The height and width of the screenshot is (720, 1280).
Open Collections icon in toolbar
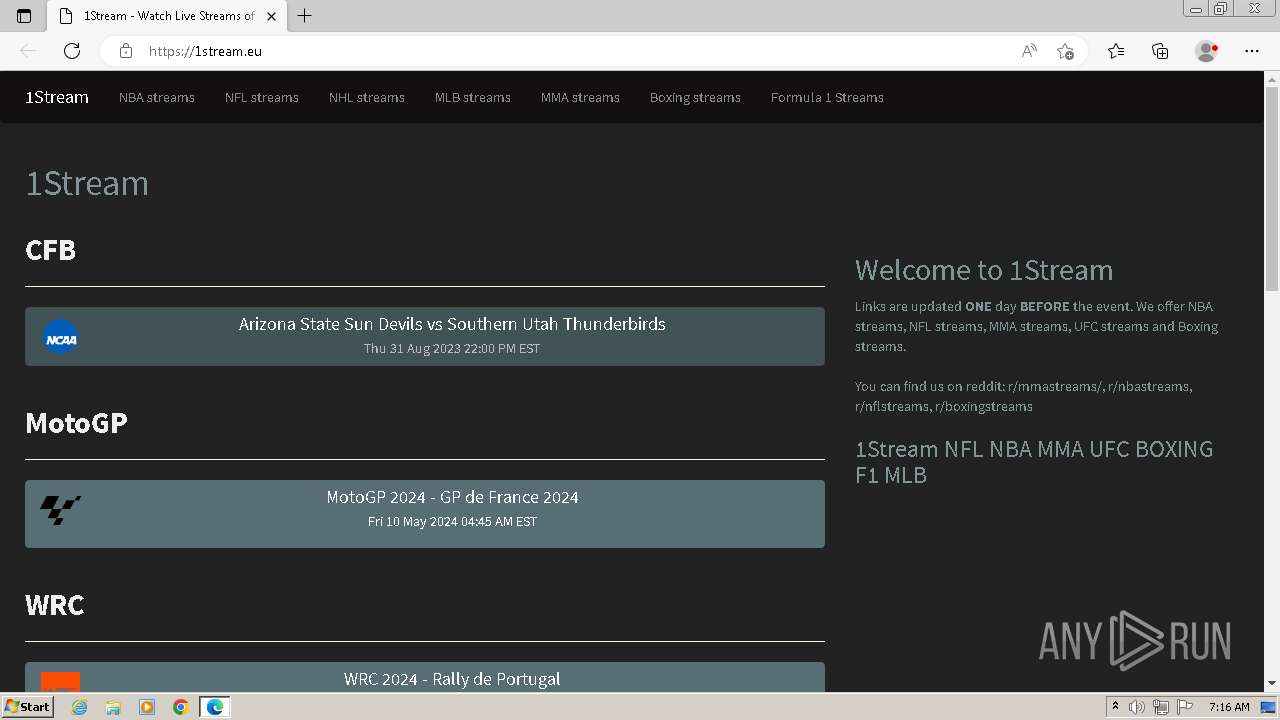pyautogui.click(x=1160, y=51)
